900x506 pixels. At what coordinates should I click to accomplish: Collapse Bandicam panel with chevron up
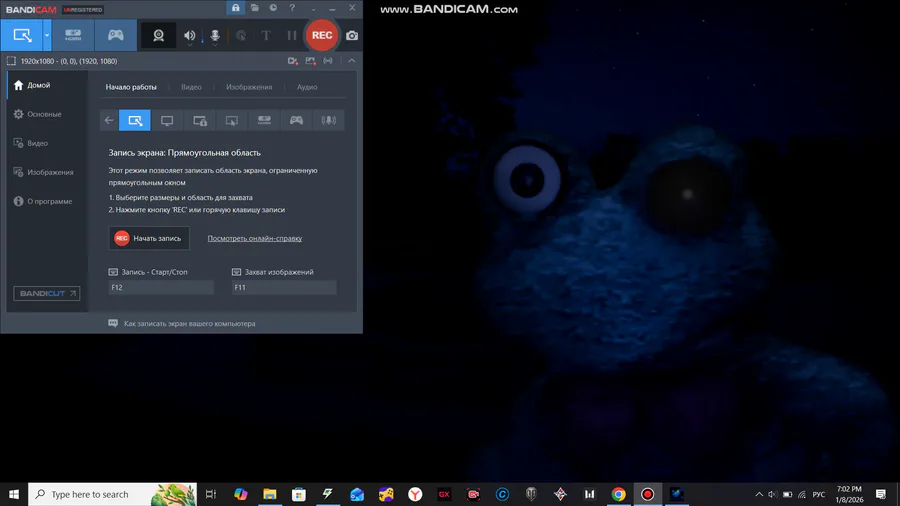click(x=351, y=61)
